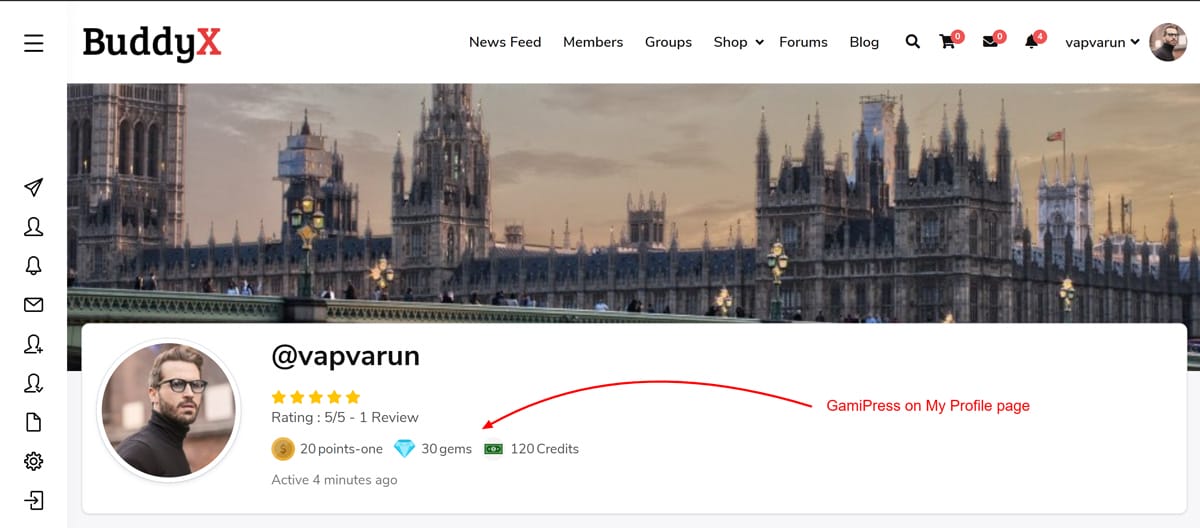Viewport: 1200px width, 528px height.
Task: Click the sidebar notifications bell icon
Action: tap(33, 266)
